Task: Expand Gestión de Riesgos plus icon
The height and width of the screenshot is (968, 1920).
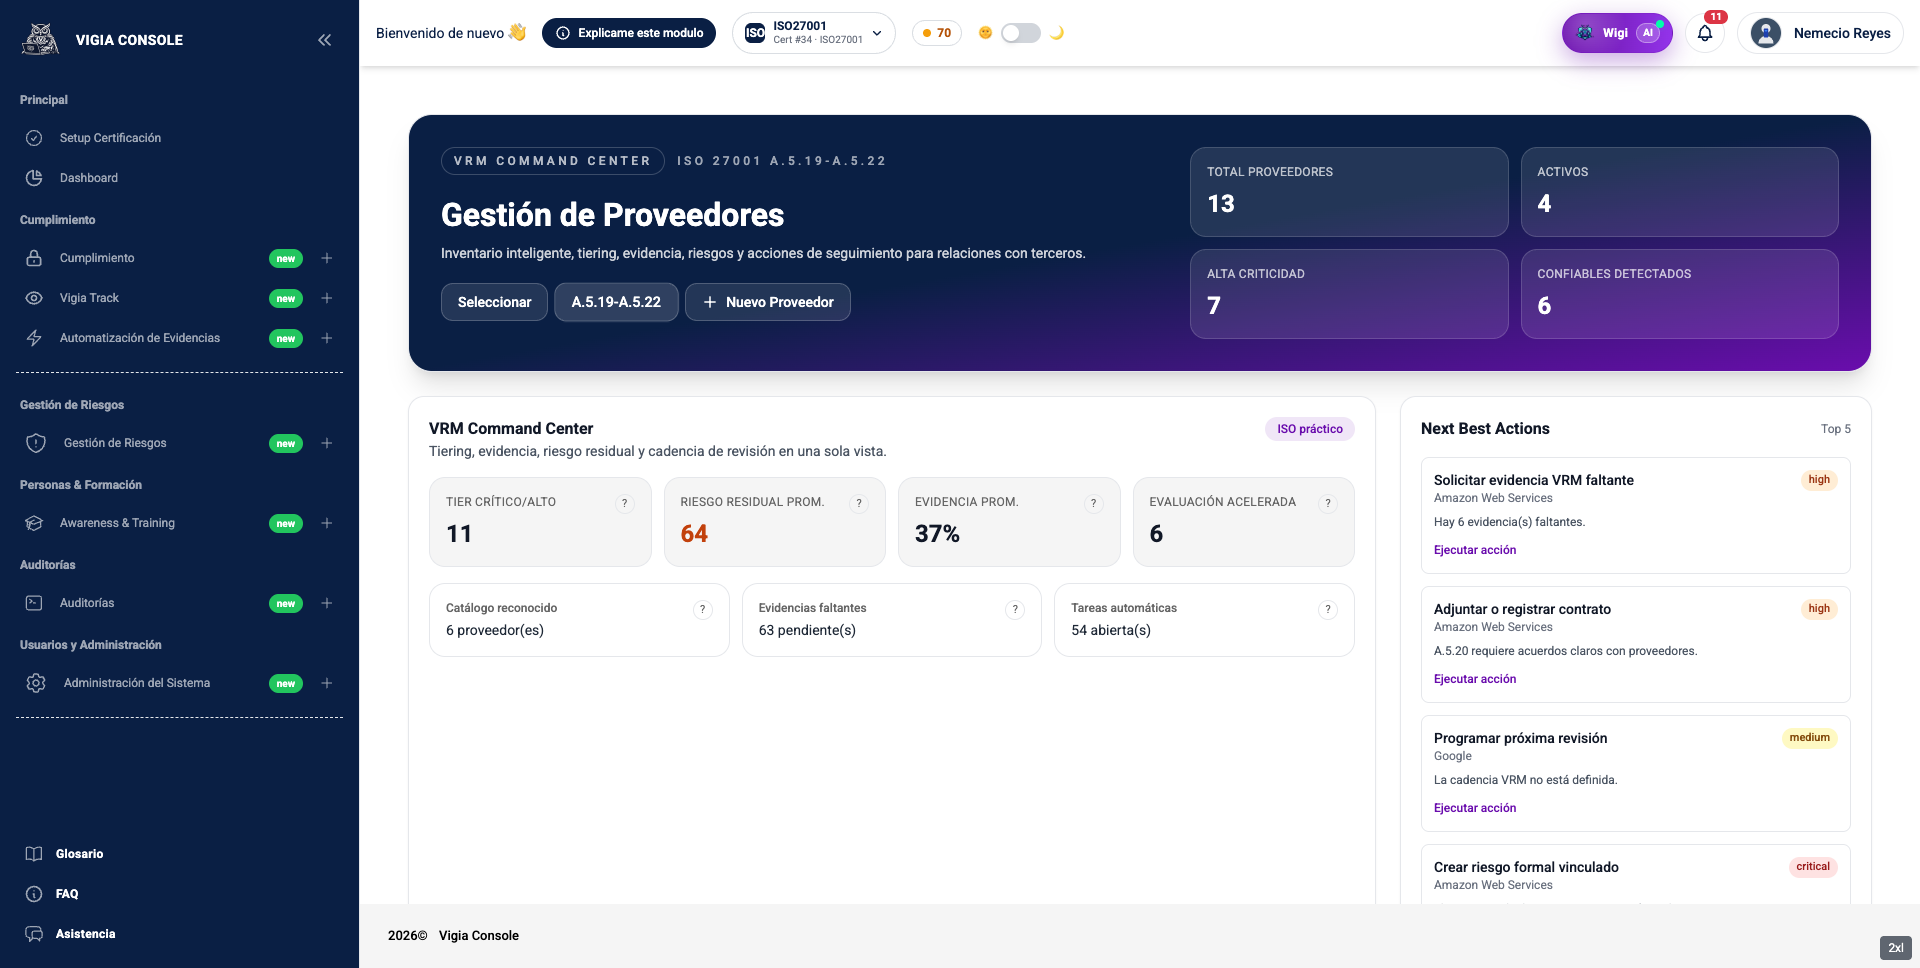Action: click(326, 443)
